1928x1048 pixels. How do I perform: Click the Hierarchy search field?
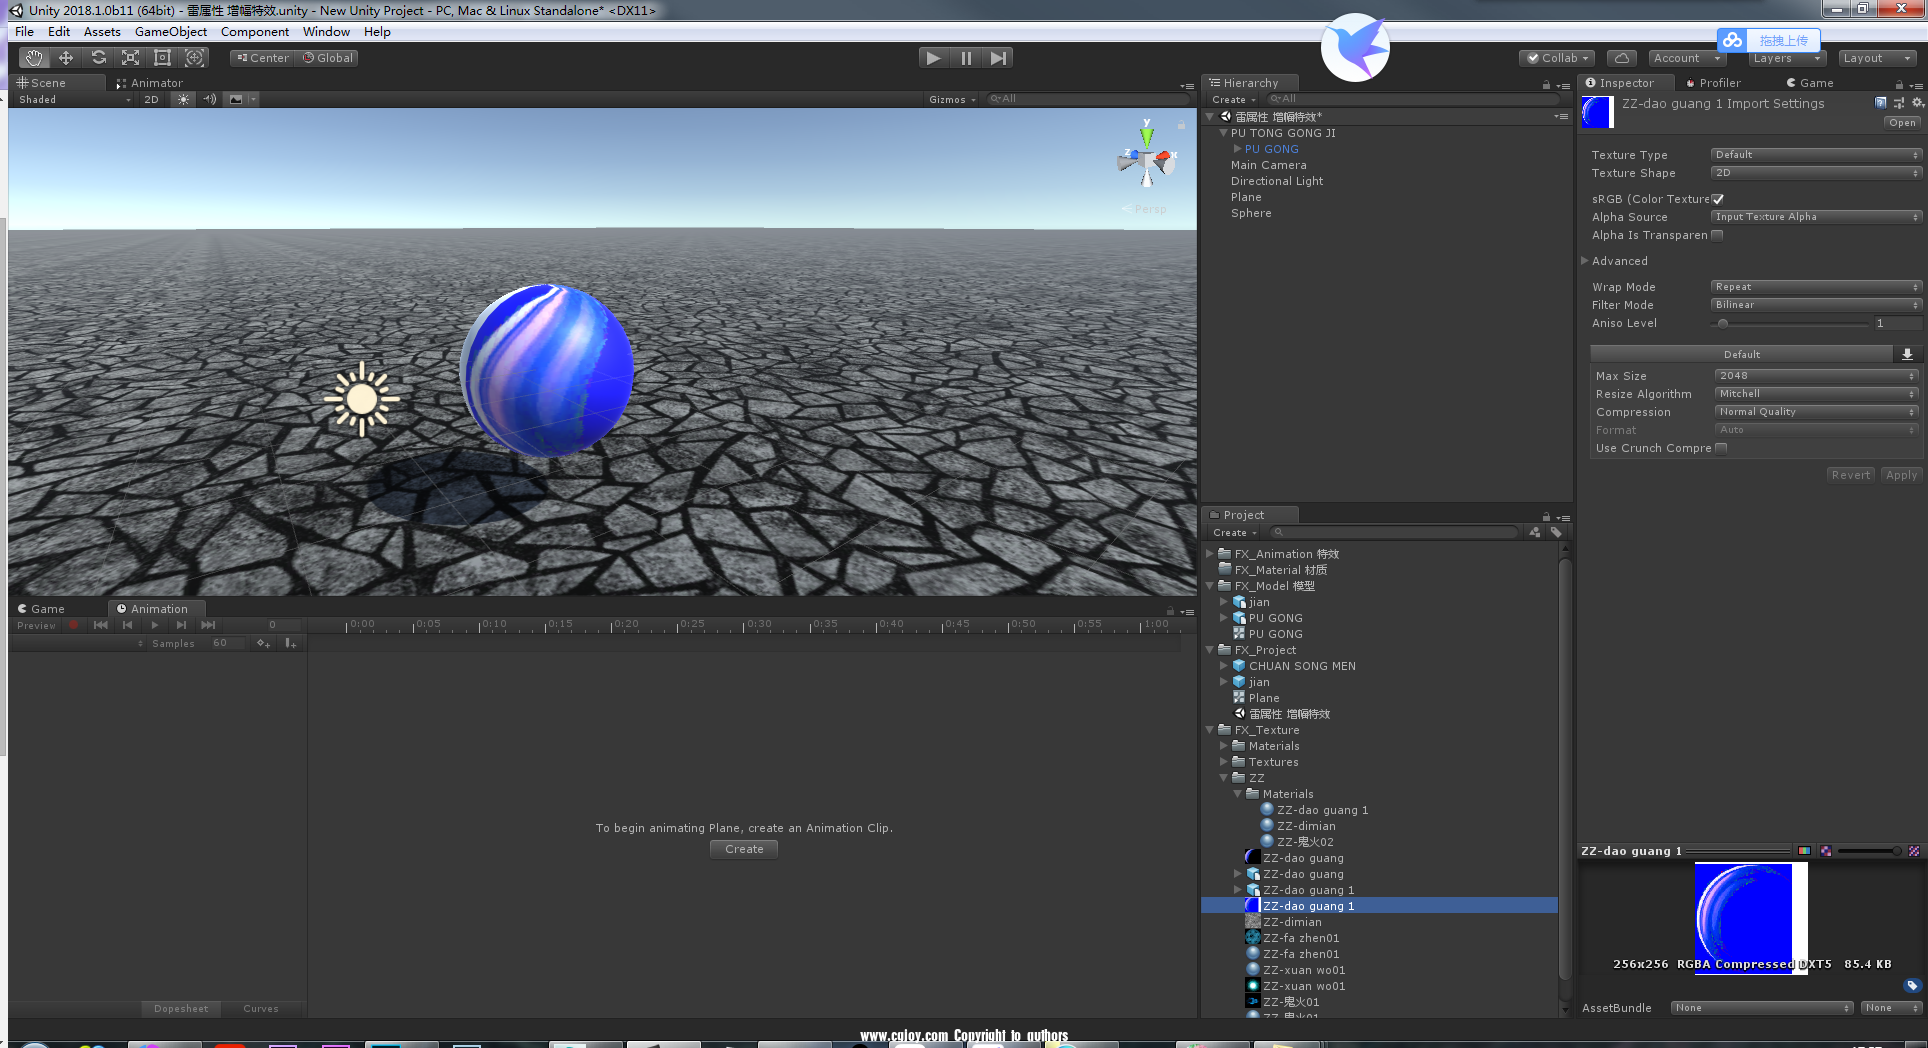tap(1412, 99)
